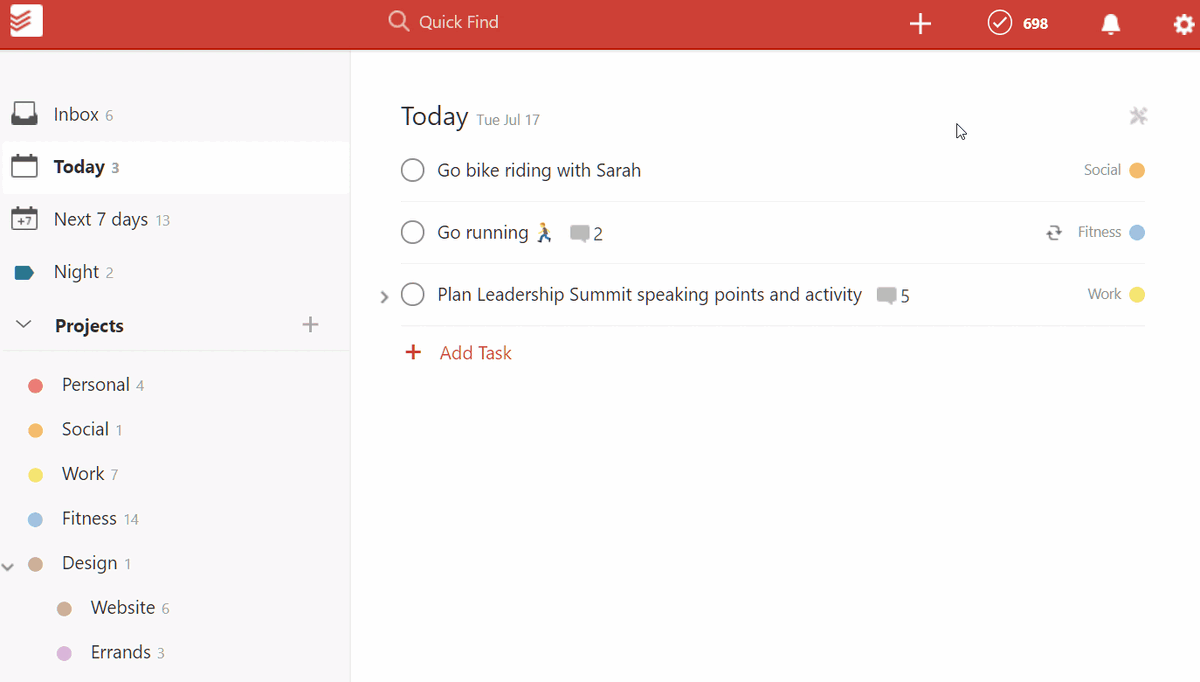Open Quick Add task plus icon
1200x682 pixels.
click(920, 24)
